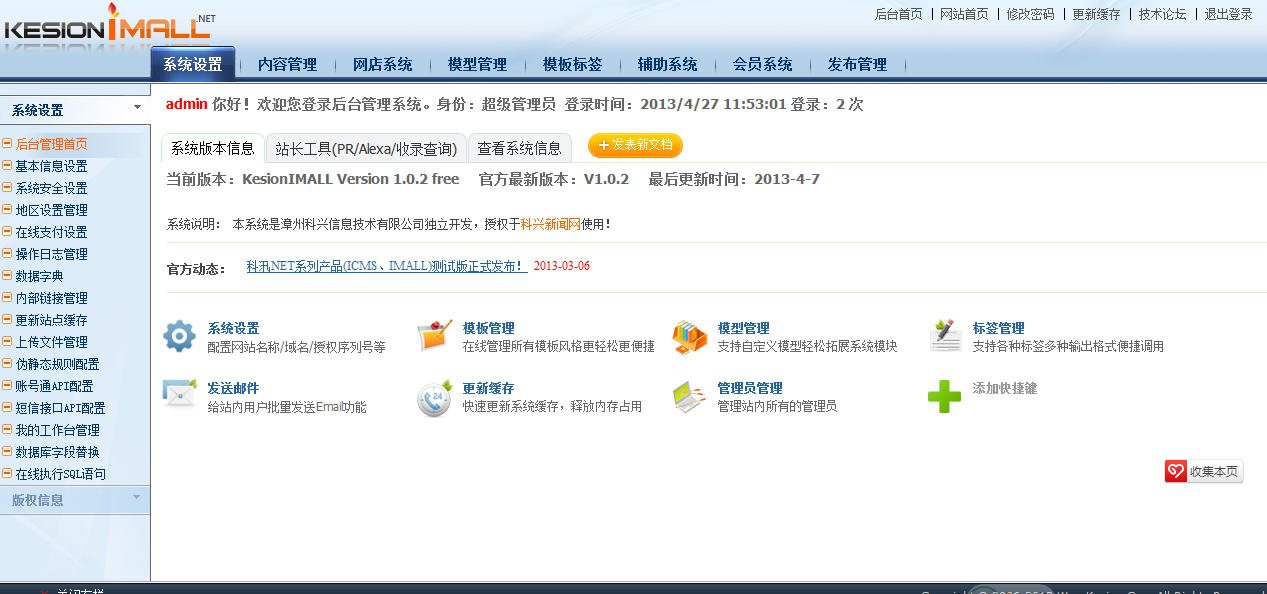The width and height of the screenshot is (1267, 594).
Task: Select the 系统版本信息 tab
Action: 213,148
